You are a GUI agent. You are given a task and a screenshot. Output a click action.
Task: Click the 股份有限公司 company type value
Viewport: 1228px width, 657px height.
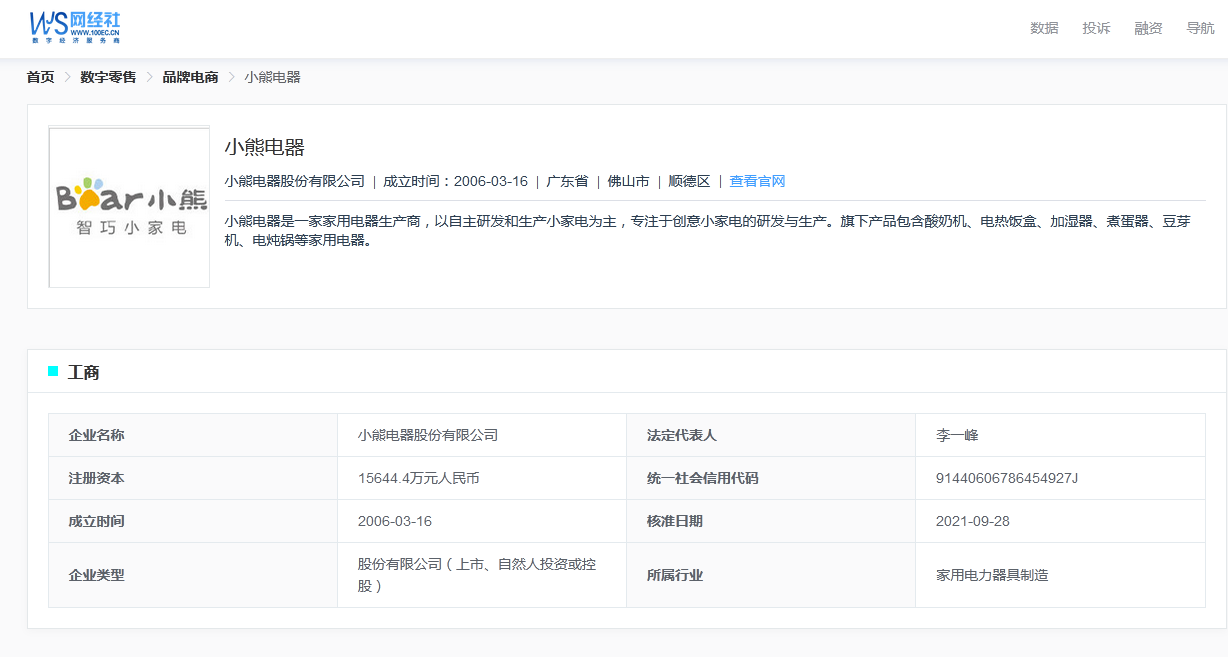477,575
